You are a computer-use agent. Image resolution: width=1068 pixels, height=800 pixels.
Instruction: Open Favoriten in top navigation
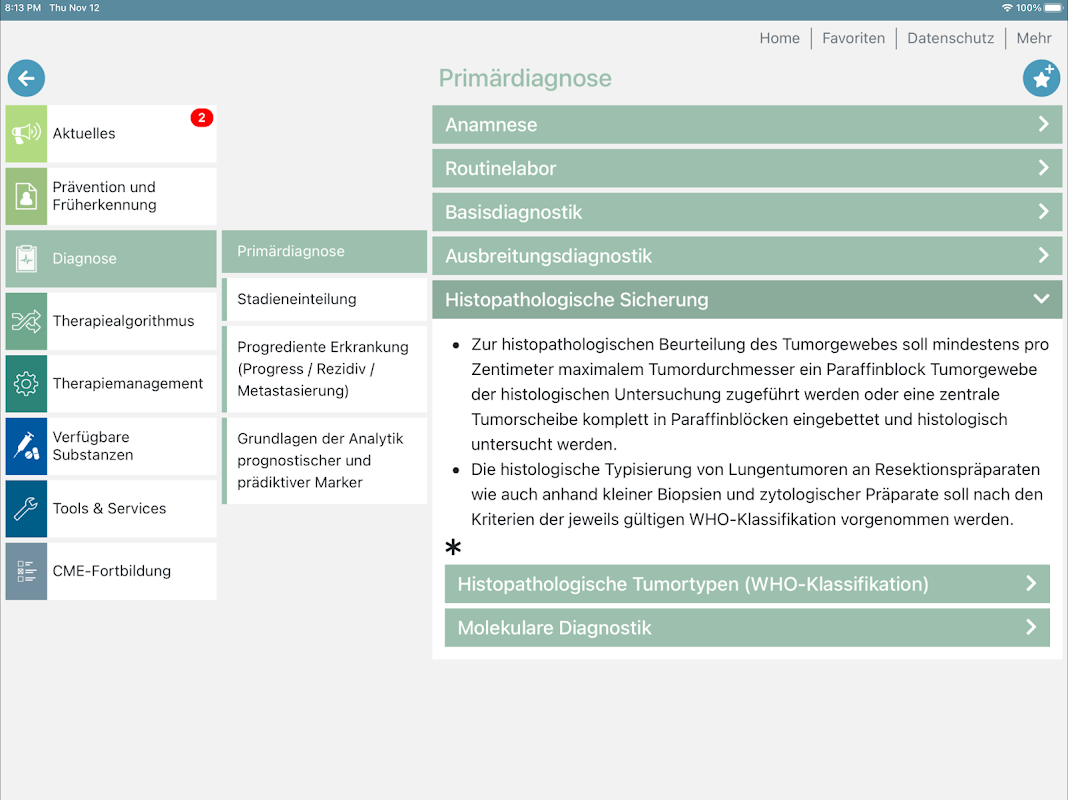point(853,38)
